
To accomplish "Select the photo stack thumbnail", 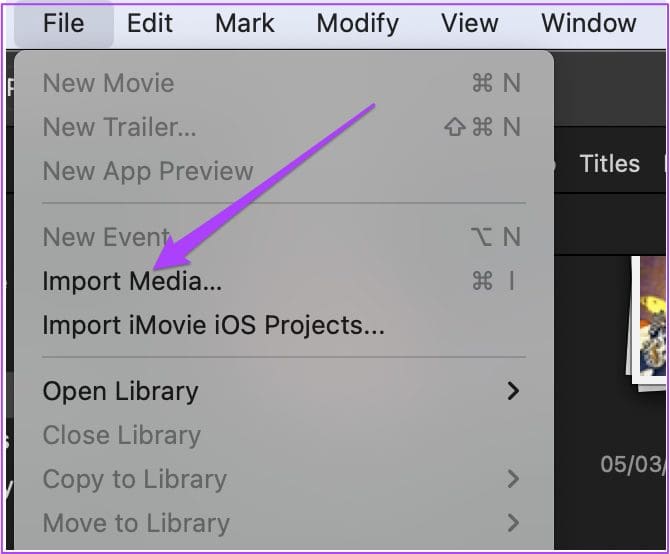I will [x=646, y=322].
